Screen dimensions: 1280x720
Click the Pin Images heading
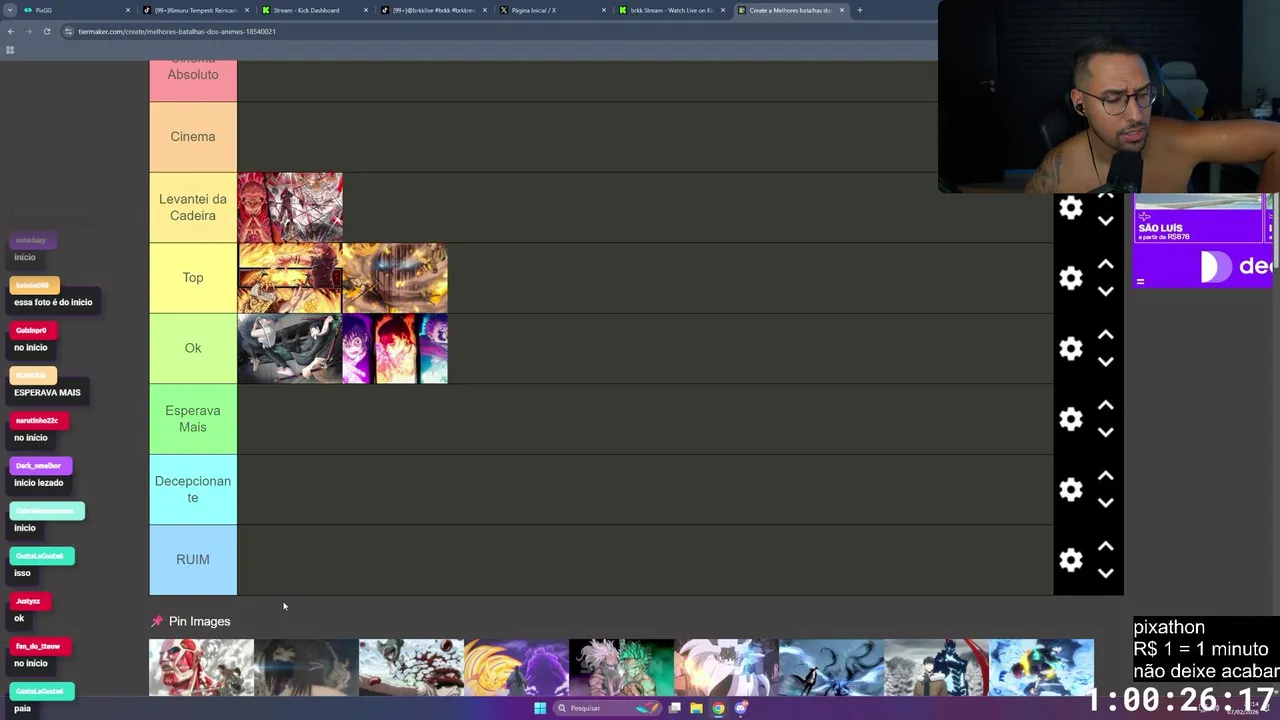(x=199, y=621)
